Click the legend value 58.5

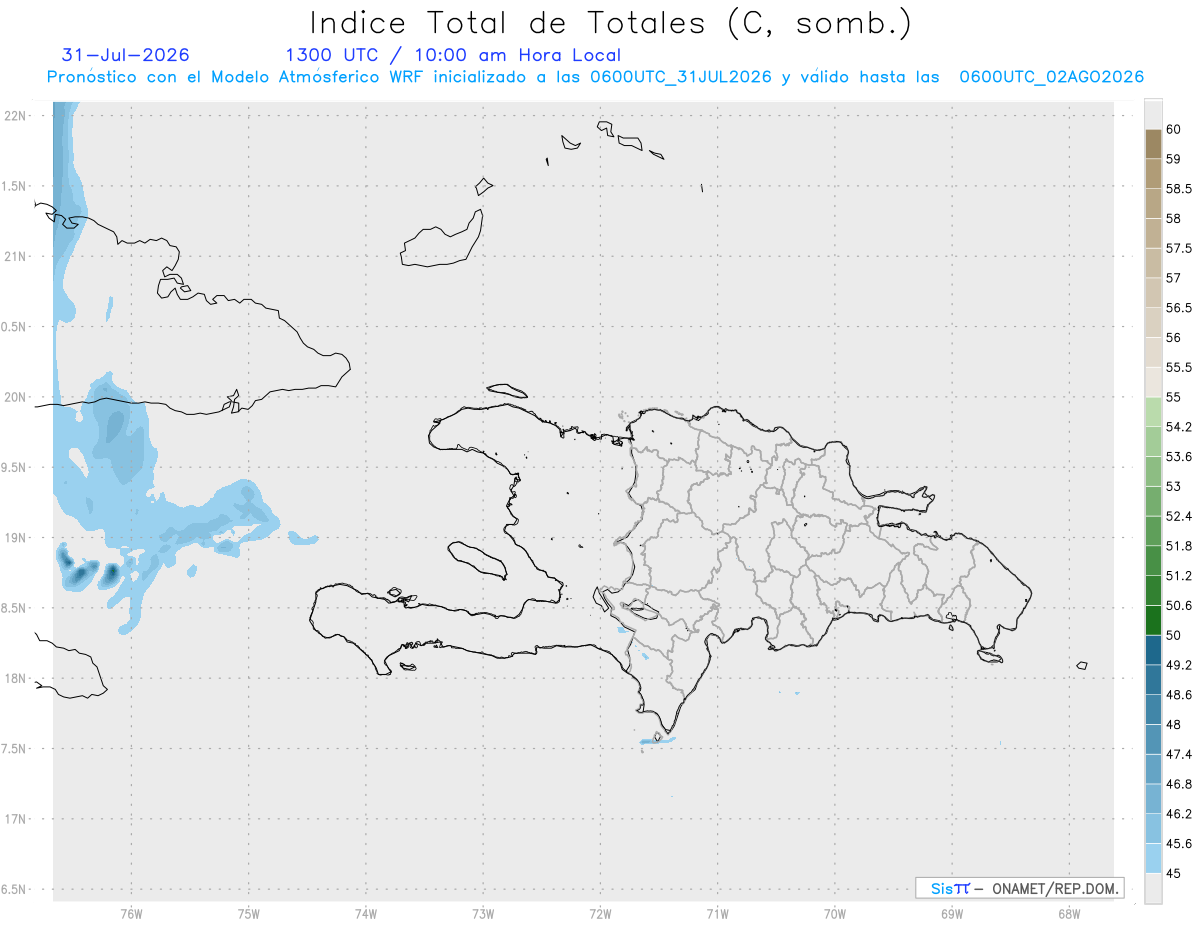(x=1178, y=189)
